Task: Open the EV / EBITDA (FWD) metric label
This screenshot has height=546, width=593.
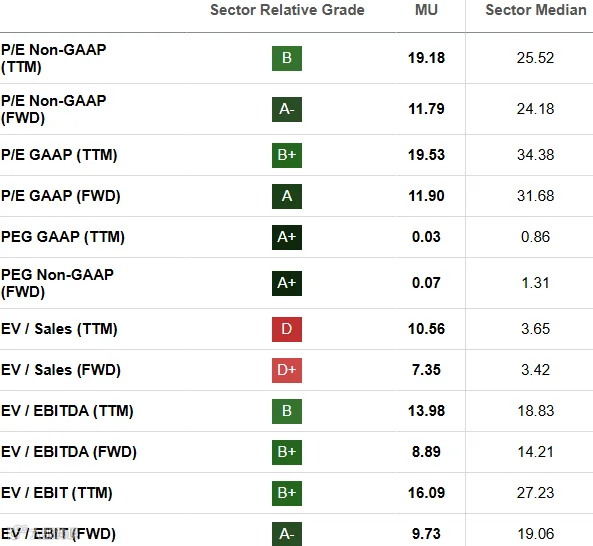Action: pyautogui.click(x=69, y=452)
